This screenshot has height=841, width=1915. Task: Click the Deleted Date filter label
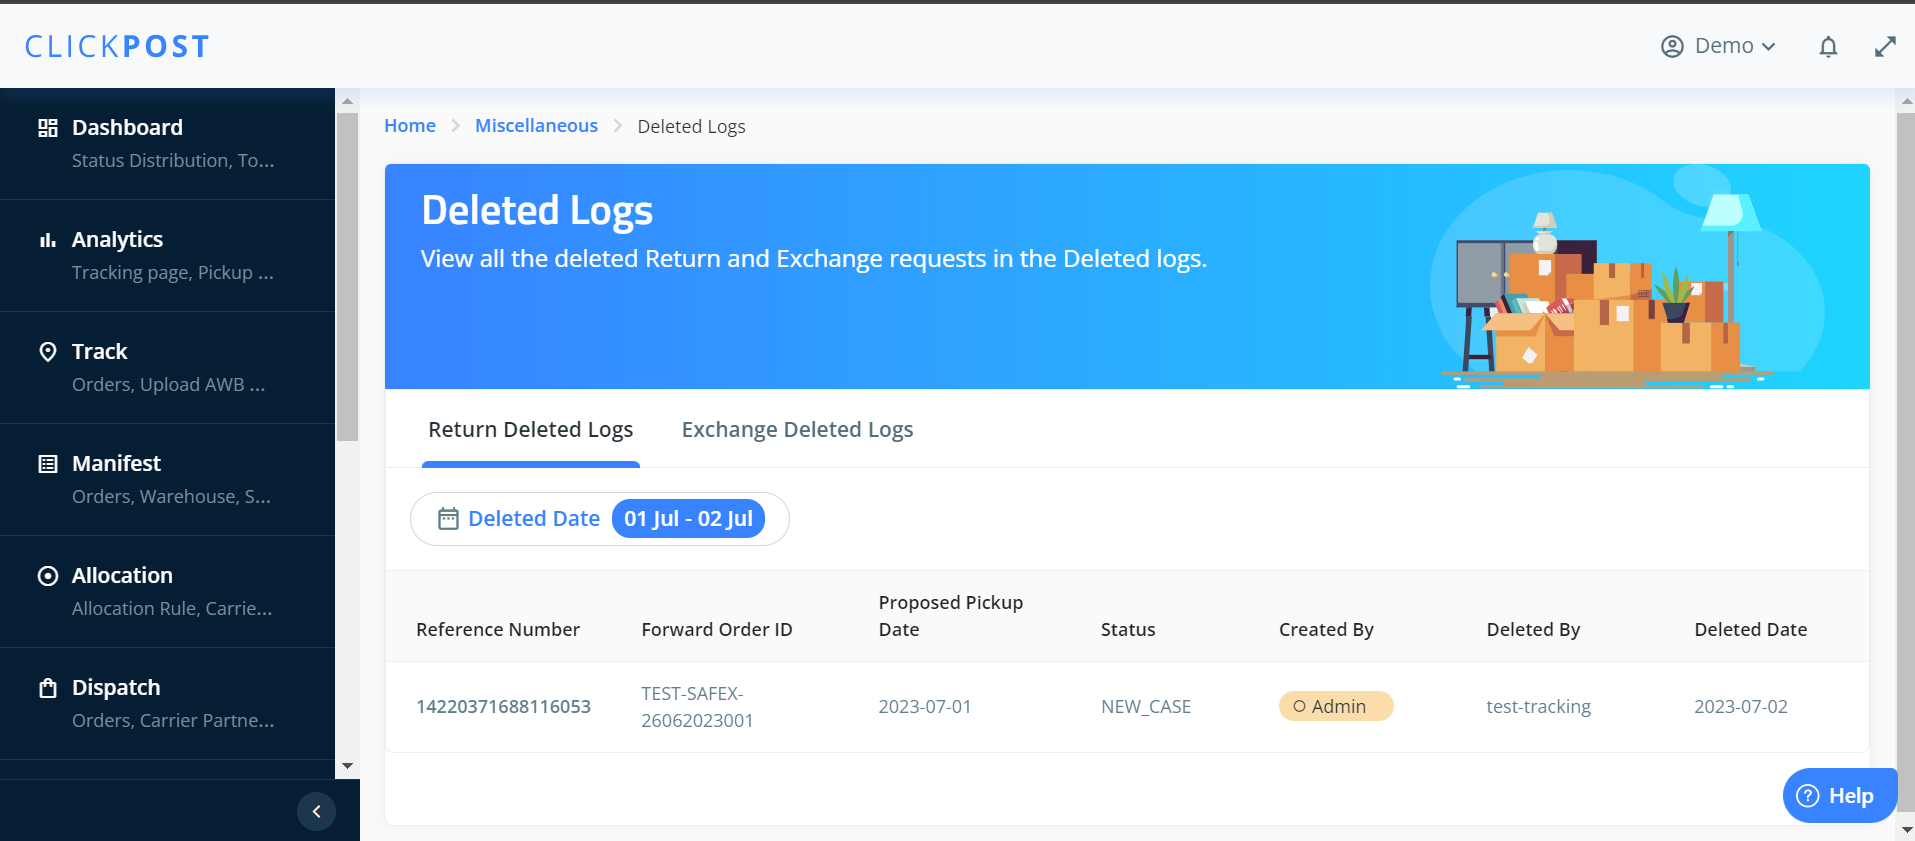click(x=534, y=519)
